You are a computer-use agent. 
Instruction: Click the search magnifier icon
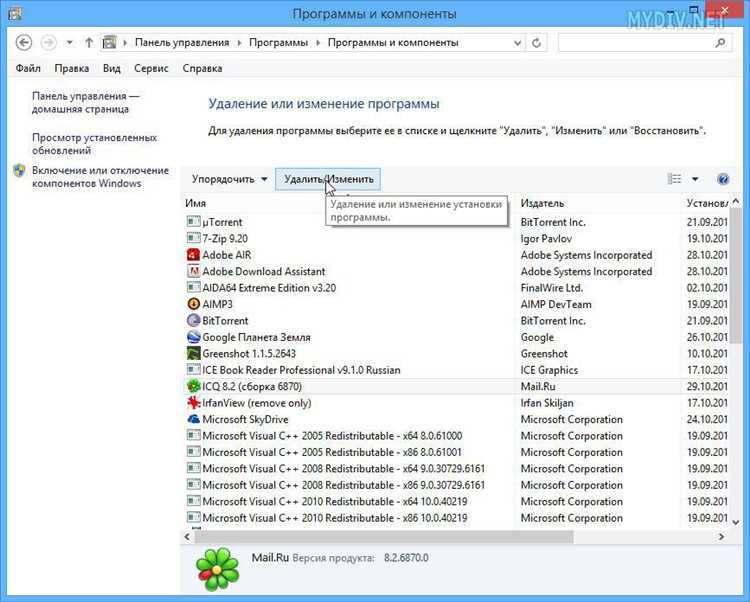click(720, 43)
